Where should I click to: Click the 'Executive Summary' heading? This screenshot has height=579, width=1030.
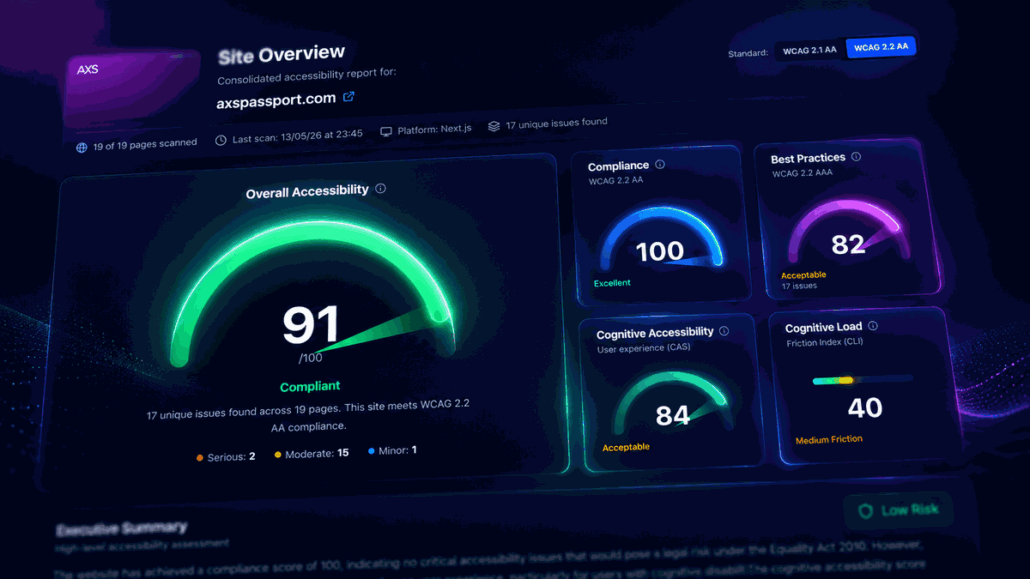(x=122, y=528)
